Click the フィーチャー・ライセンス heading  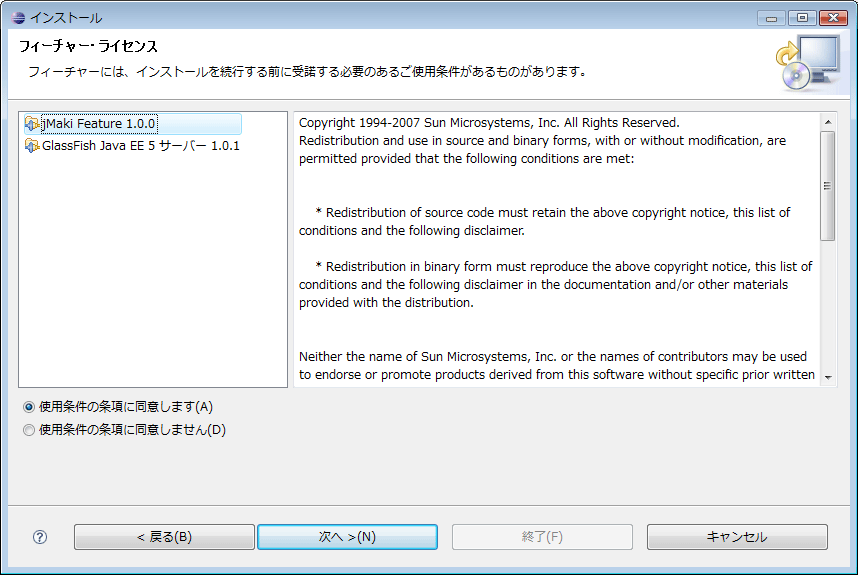point(89,46)
